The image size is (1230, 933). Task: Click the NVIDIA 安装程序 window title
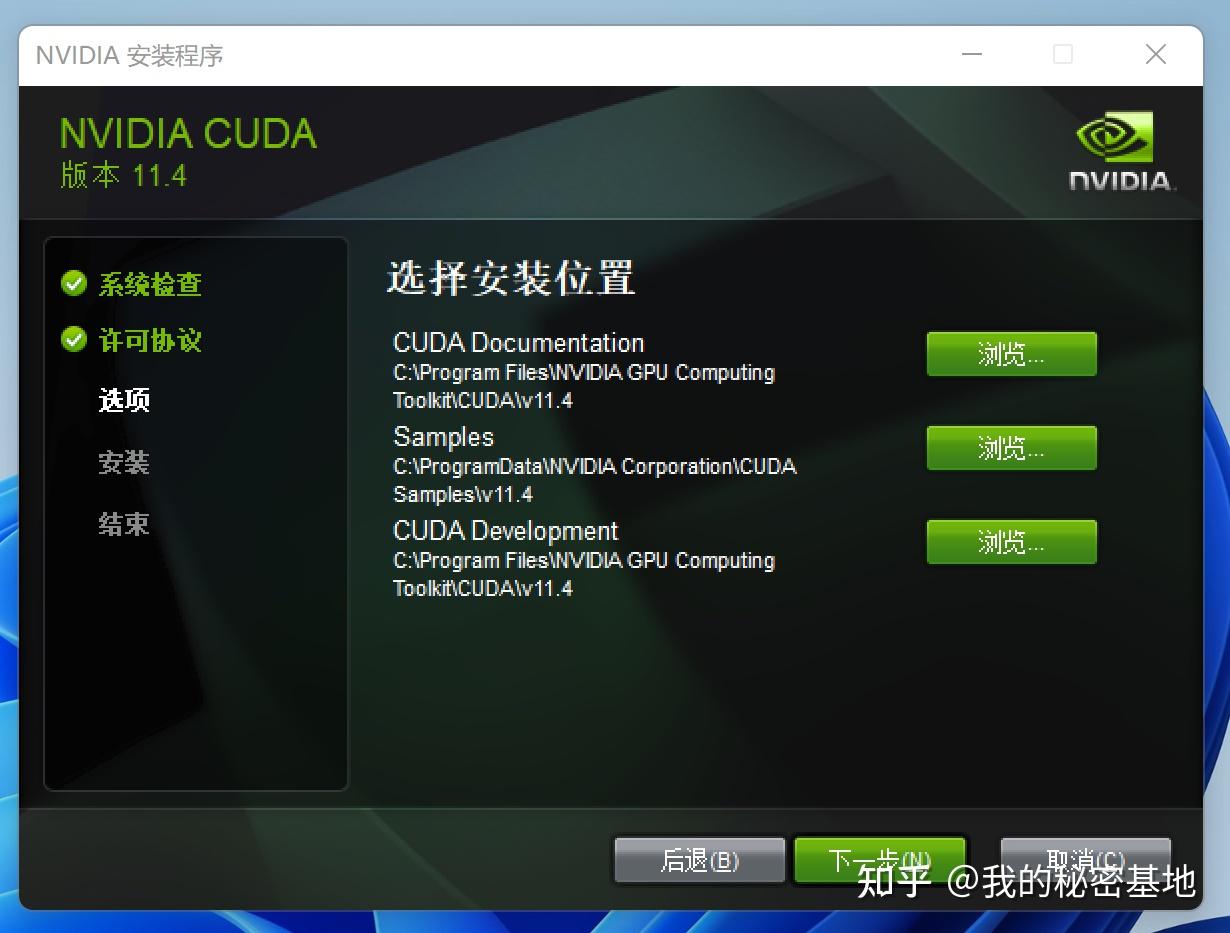(x=130, y=55)
